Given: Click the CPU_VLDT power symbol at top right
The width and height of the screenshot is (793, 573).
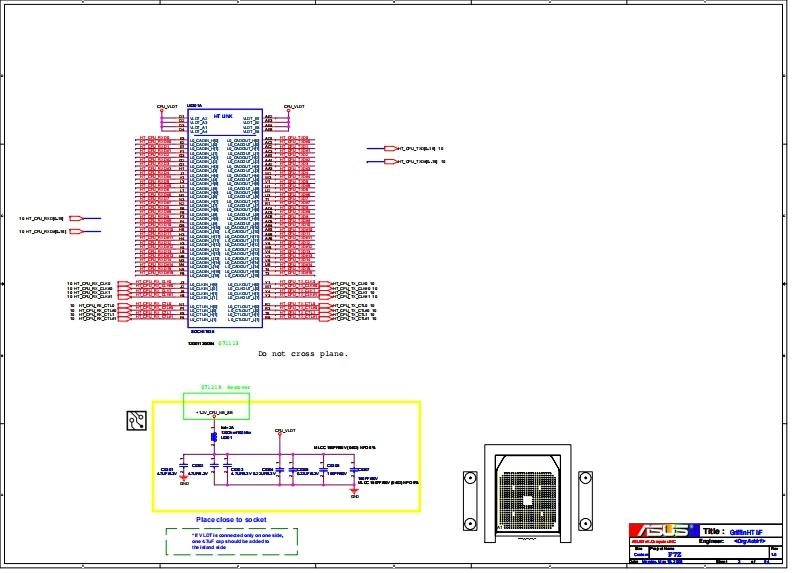Looking at the screenshot, I should point(293,108).
